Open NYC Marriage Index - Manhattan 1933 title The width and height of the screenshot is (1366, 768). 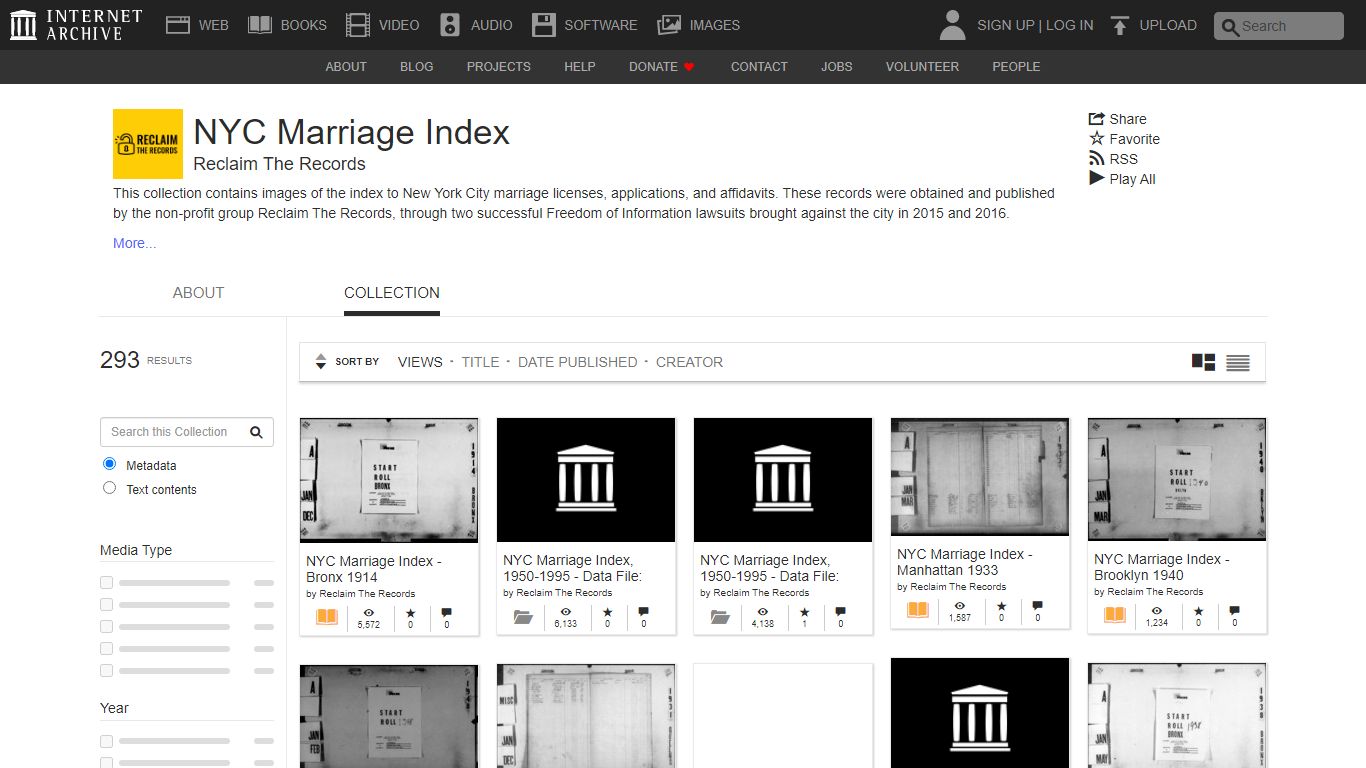(965, 562)
